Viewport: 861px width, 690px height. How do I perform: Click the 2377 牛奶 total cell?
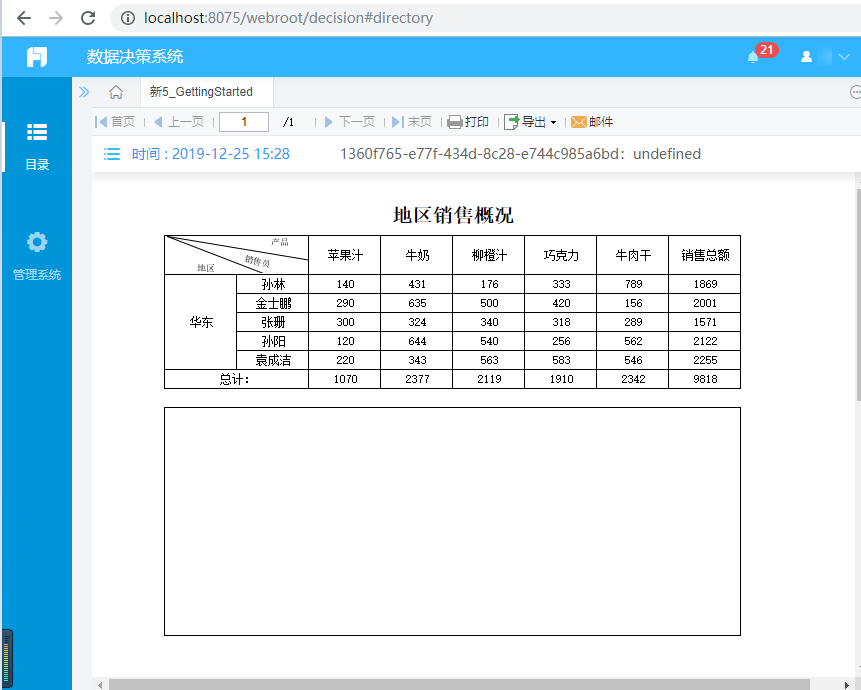pos(417,379)
